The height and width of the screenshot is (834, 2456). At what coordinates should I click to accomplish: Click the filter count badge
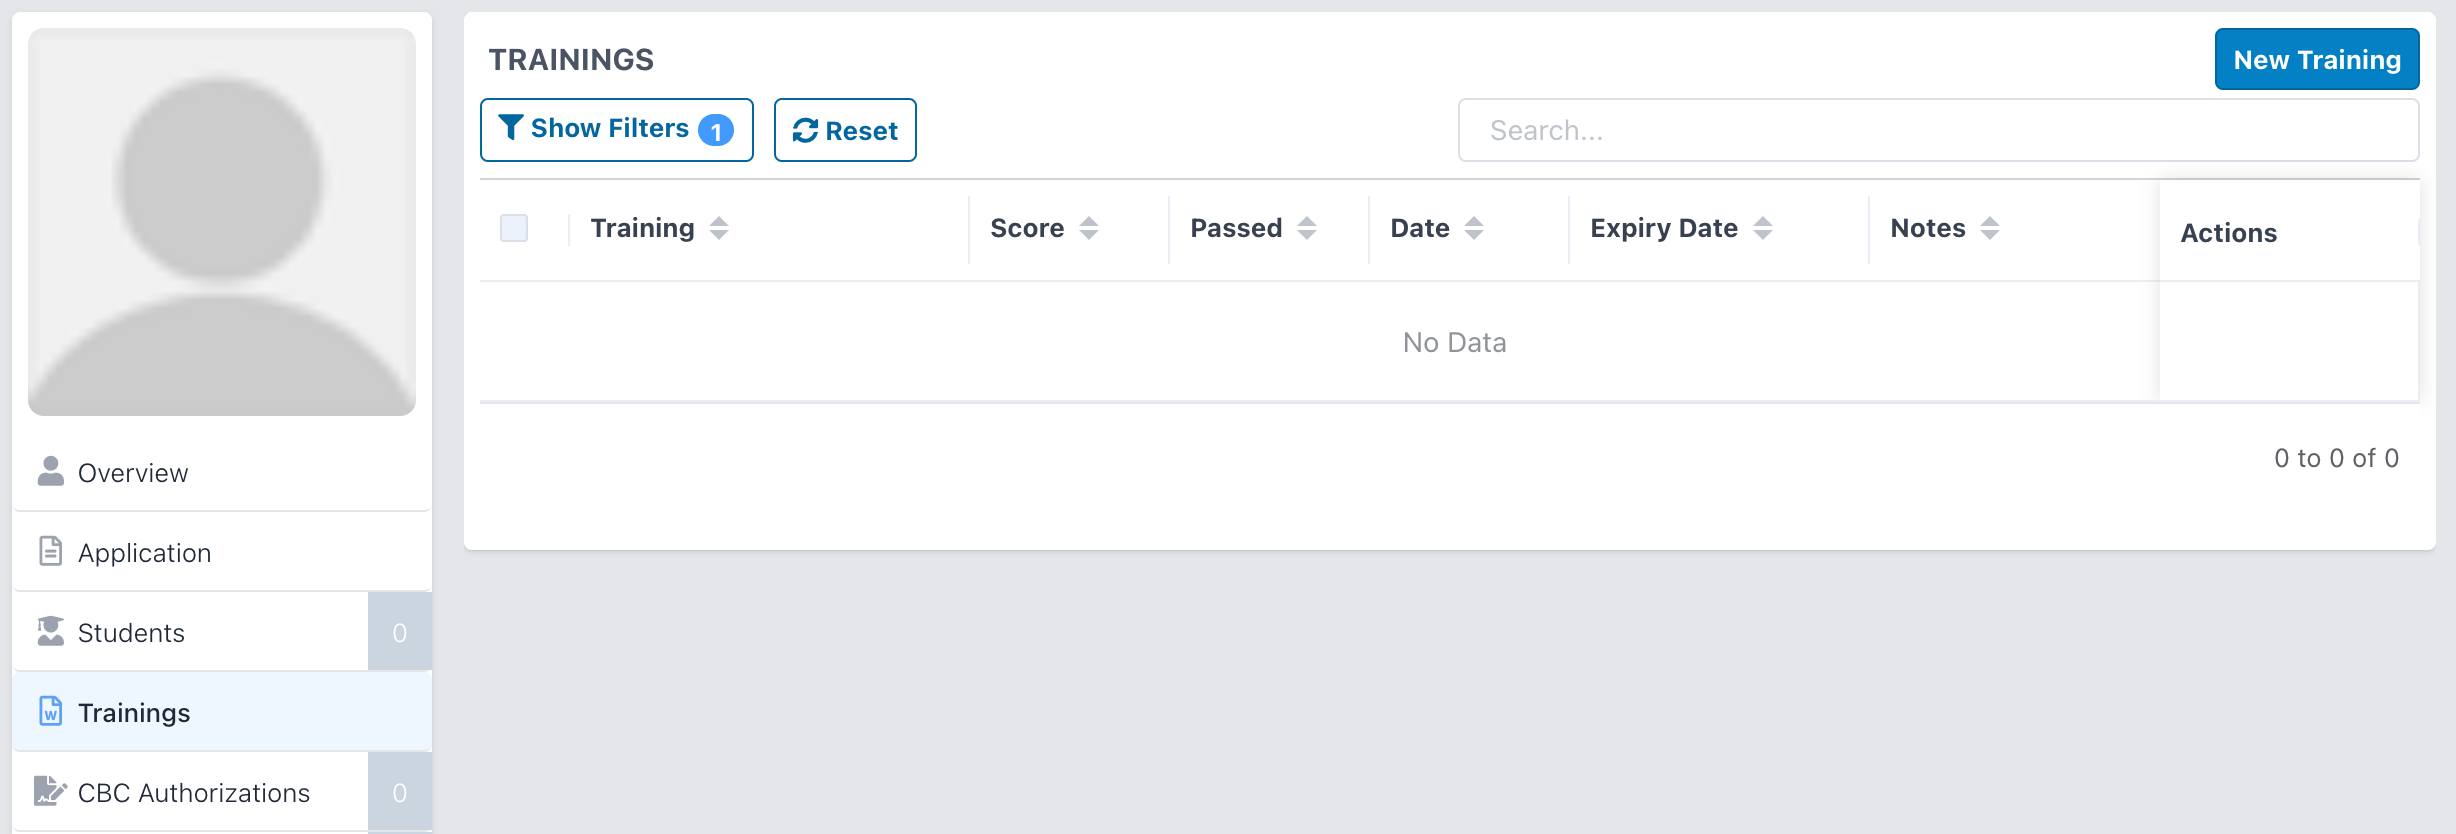716,130
